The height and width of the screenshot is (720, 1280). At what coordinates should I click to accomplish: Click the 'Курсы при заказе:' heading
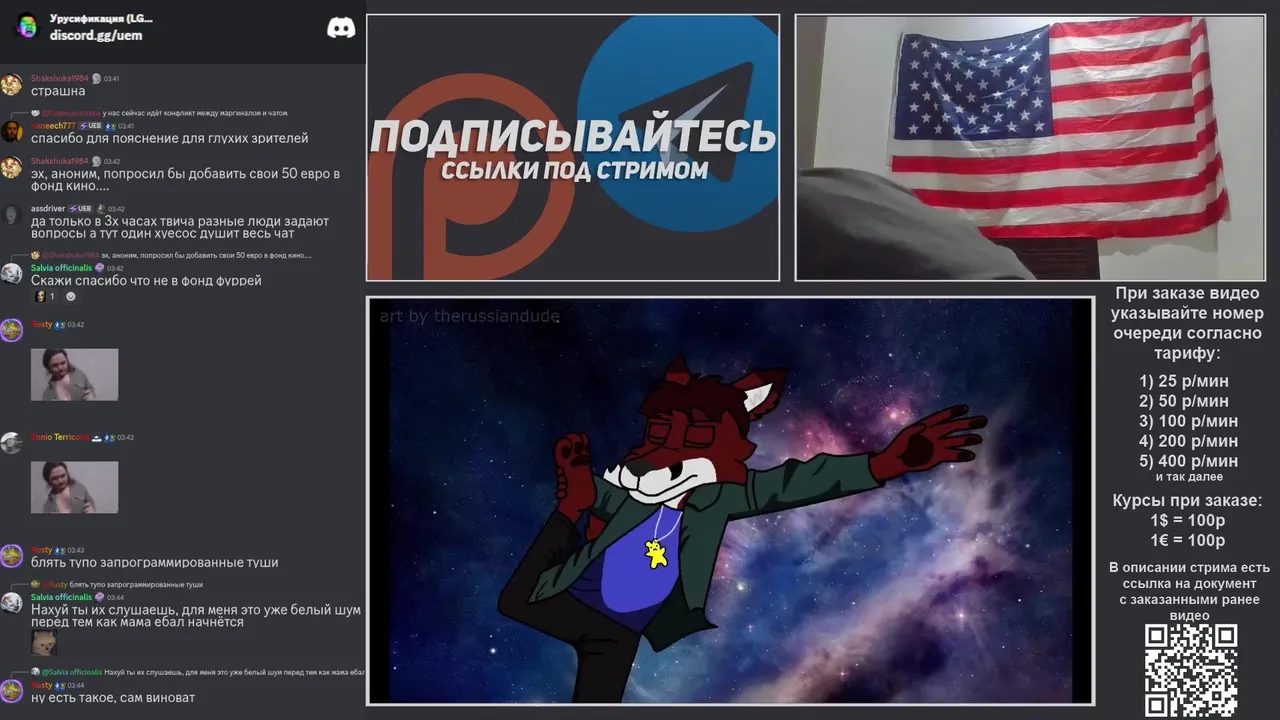[x=1187, y=500]
